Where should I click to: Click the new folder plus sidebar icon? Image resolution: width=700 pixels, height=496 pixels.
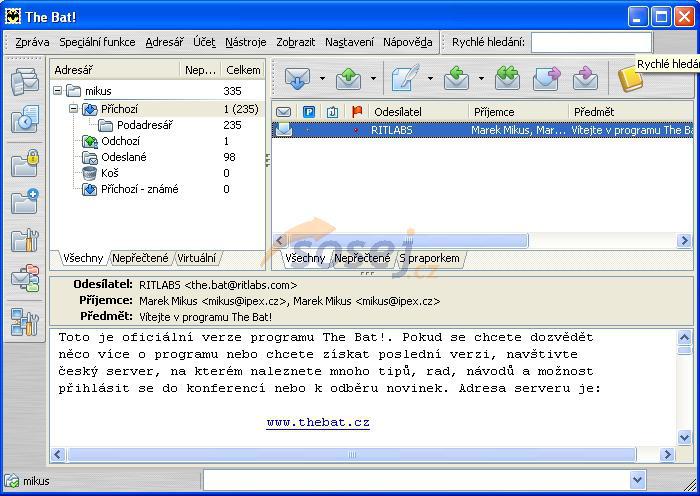pos(25,201)
